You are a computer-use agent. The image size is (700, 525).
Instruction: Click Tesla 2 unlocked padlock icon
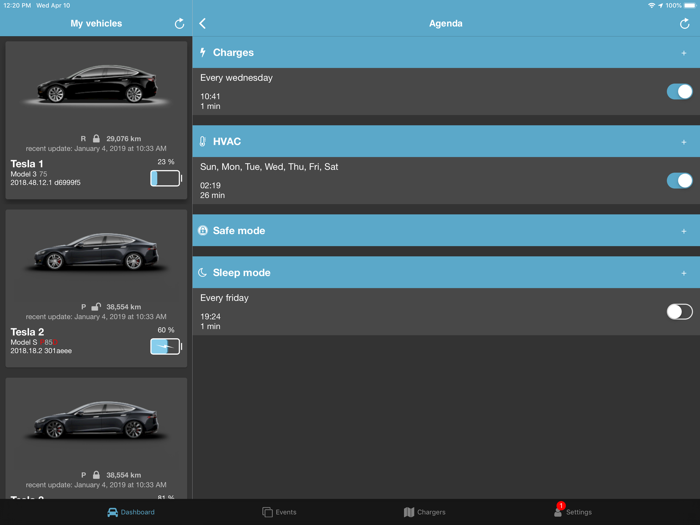click(x=96, y=307)
